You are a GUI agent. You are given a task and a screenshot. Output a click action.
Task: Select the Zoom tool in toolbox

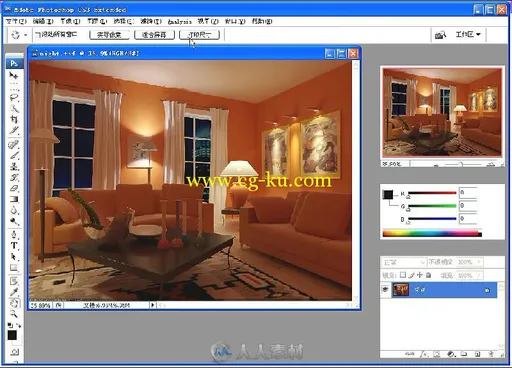click(x=14, y=314)
